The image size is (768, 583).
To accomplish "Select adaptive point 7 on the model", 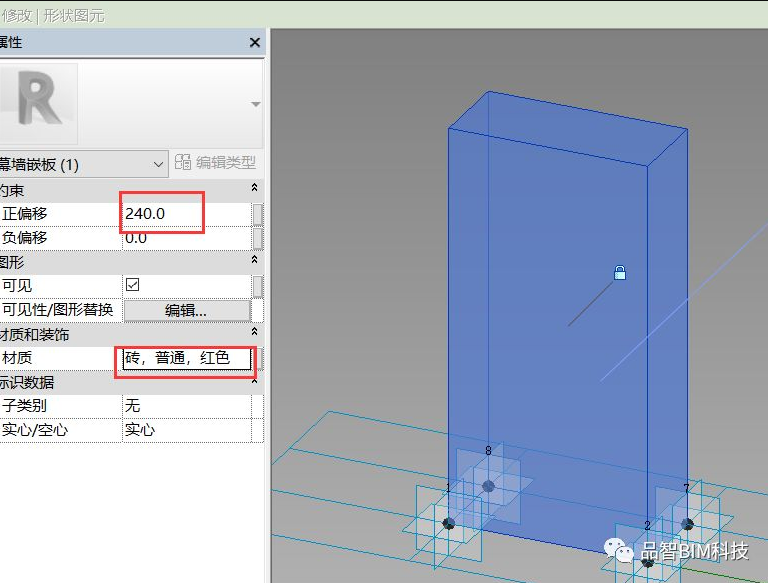I will click(x=687, y=524).
